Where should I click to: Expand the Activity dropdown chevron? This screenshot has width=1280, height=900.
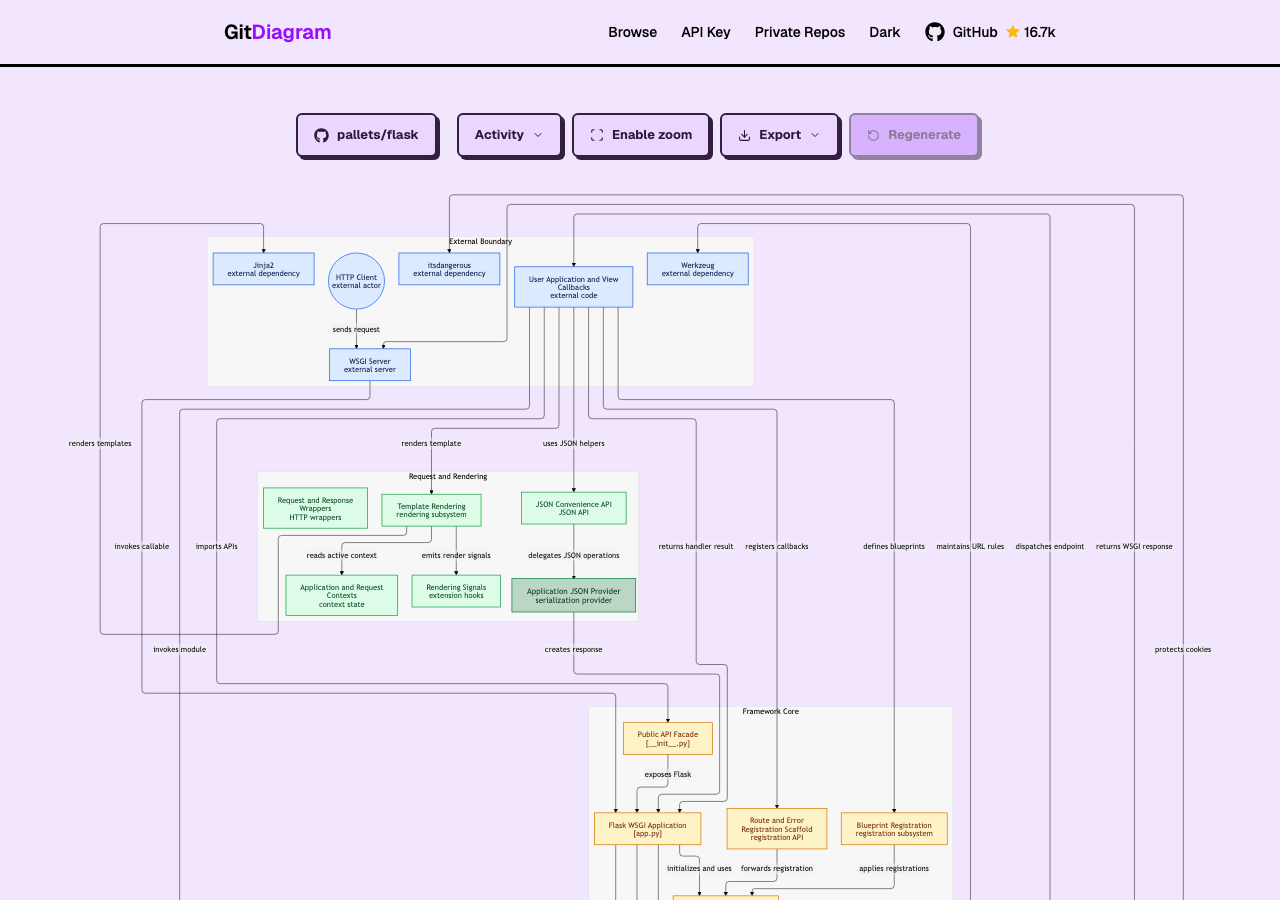[538, 135]
